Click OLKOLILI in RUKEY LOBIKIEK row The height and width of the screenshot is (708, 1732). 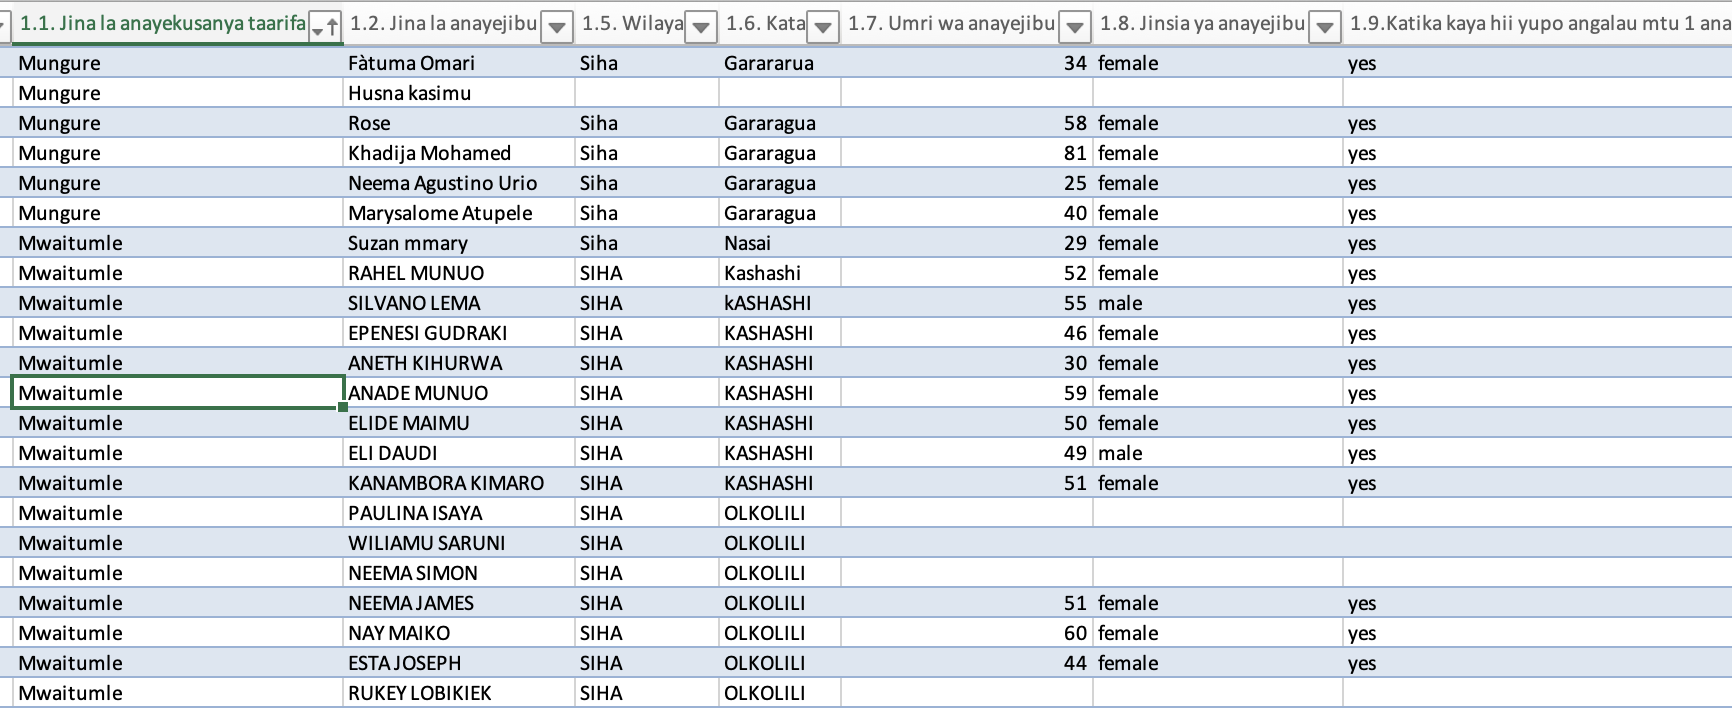point(780,693)
